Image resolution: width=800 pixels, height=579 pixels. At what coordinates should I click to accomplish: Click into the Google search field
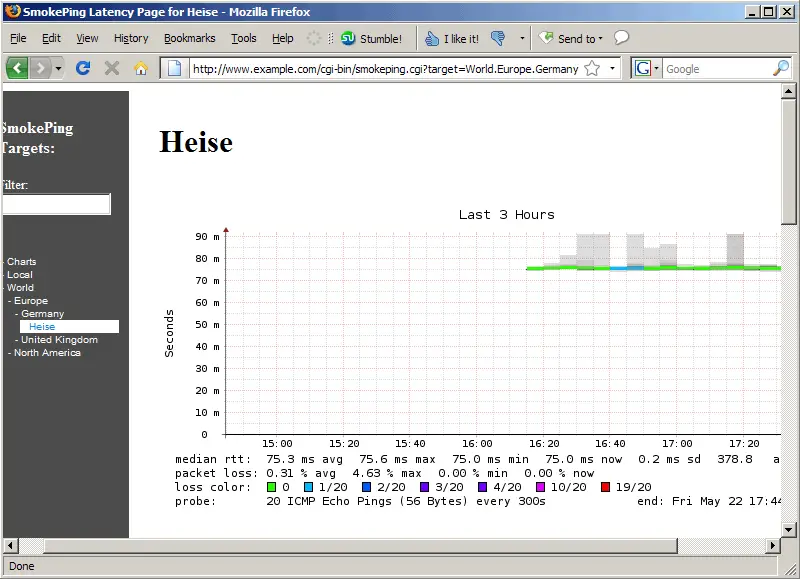717,69
